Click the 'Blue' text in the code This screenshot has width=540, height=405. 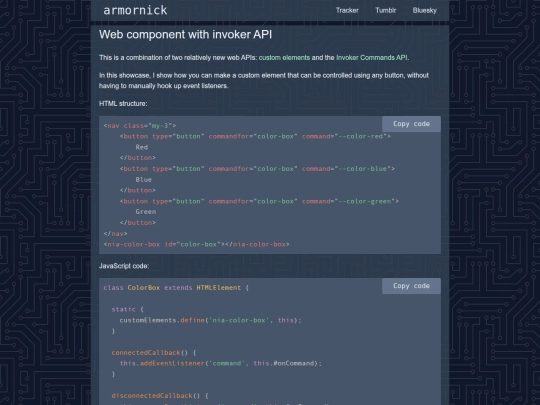coord(144,180)
